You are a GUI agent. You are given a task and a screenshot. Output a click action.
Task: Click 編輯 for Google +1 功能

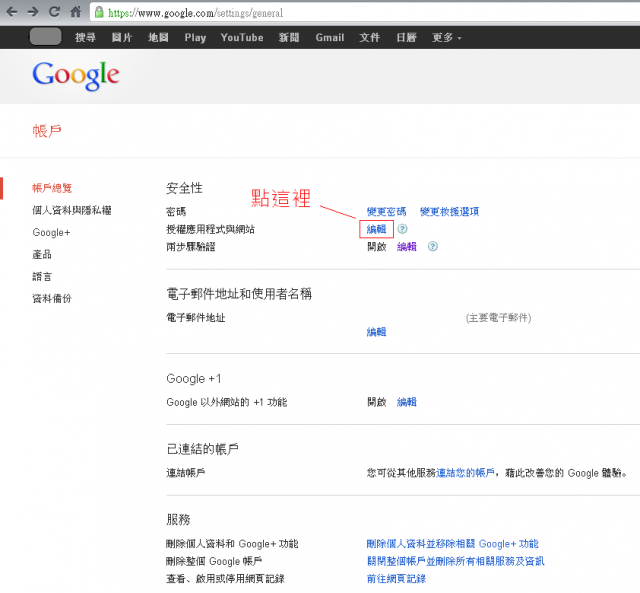tap(407, 402)
